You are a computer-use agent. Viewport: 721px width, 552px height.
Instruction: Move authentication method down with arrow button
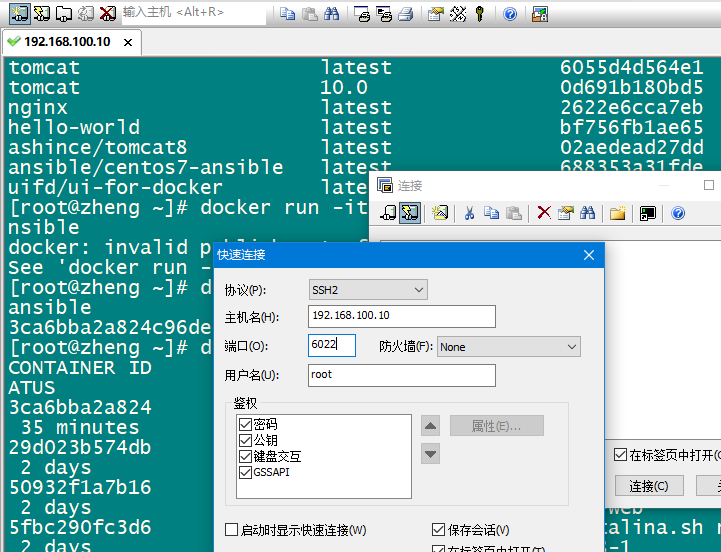pos(430,454)
